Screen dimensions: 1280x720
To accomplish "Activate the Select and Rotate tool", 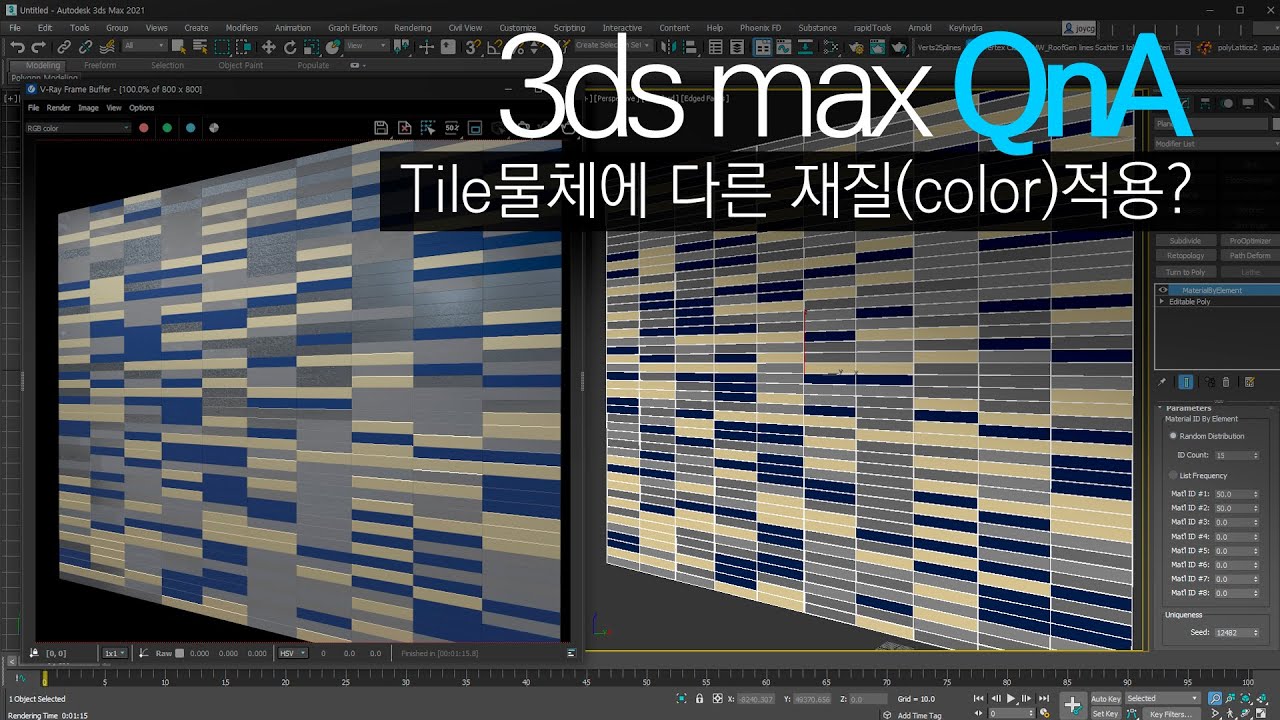I will pos(290,46).
